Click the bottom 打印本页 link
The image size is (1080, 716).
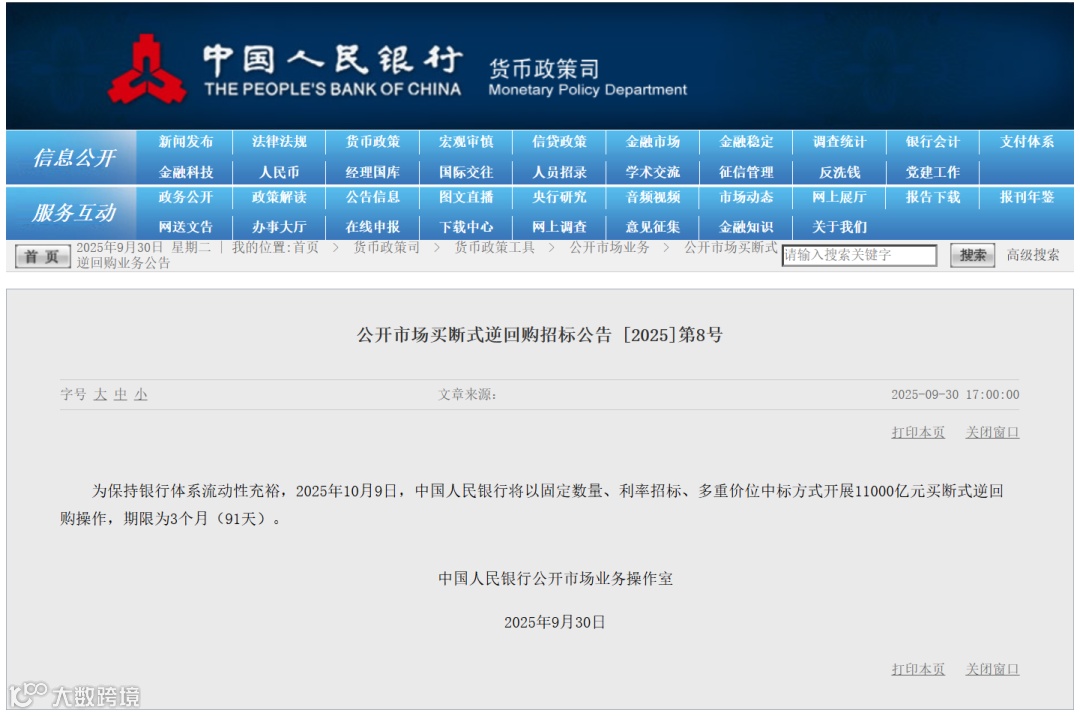tap(918, 669)
